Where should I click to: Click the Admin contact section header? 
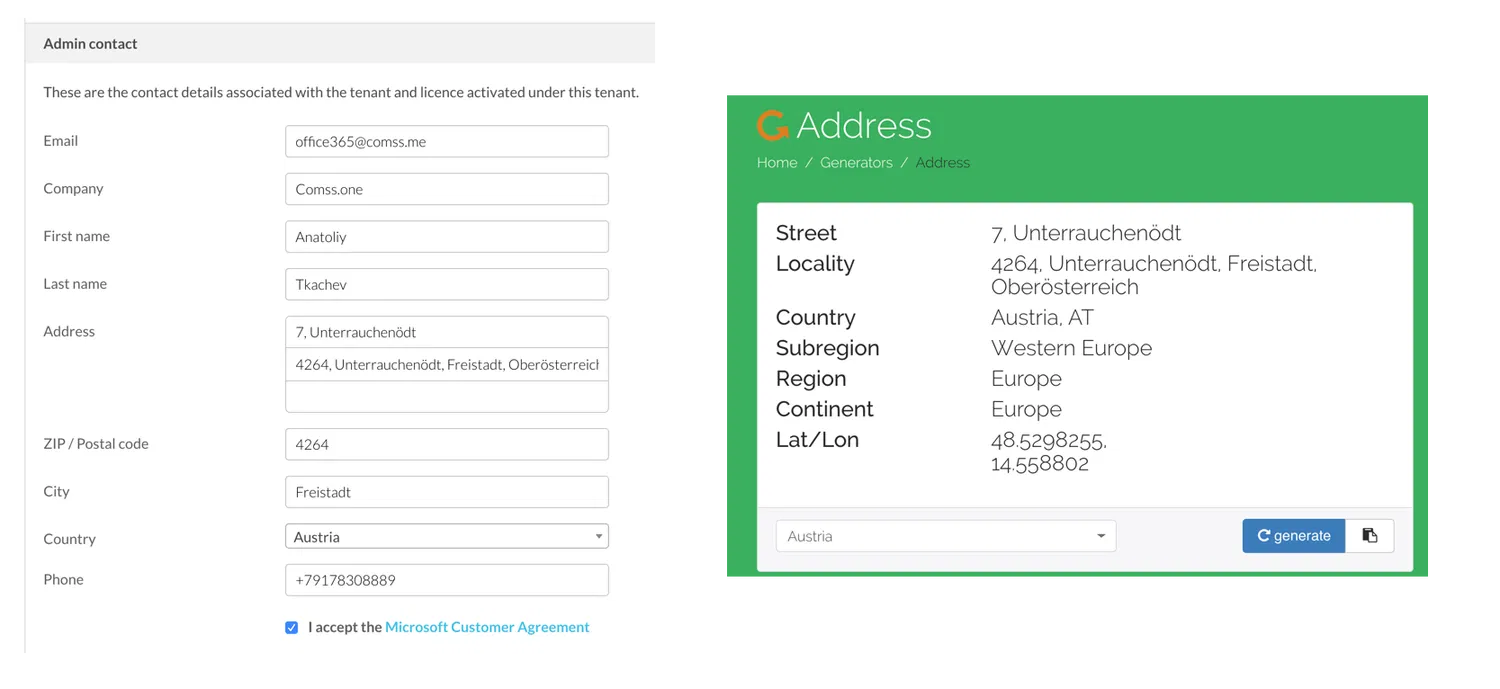coord(340,43)
